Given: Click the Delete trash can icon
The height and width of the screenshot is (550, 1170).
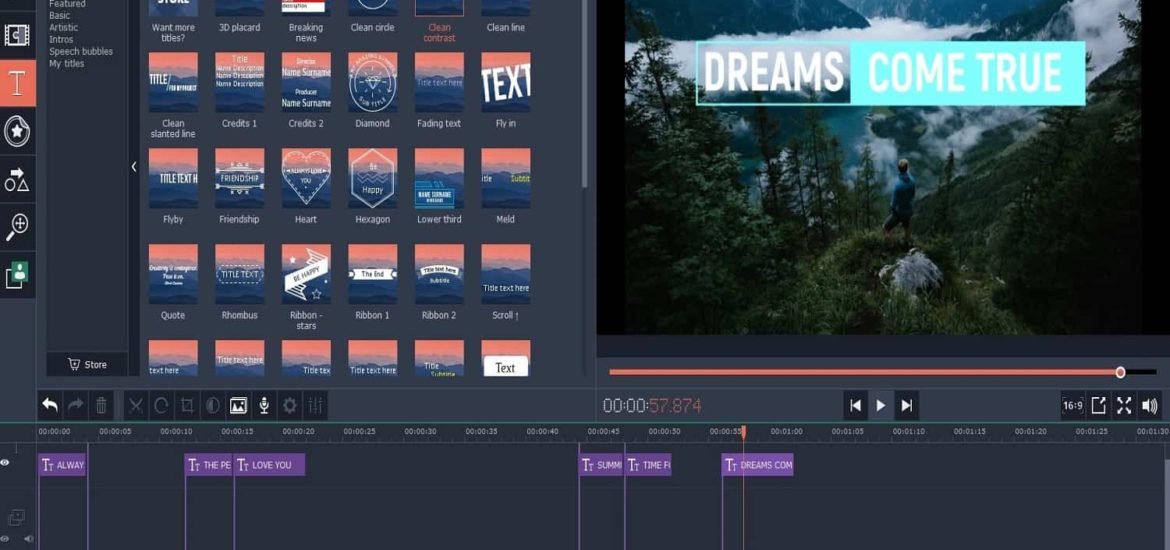Looking at the screenshot, I should tap(101, 405).
